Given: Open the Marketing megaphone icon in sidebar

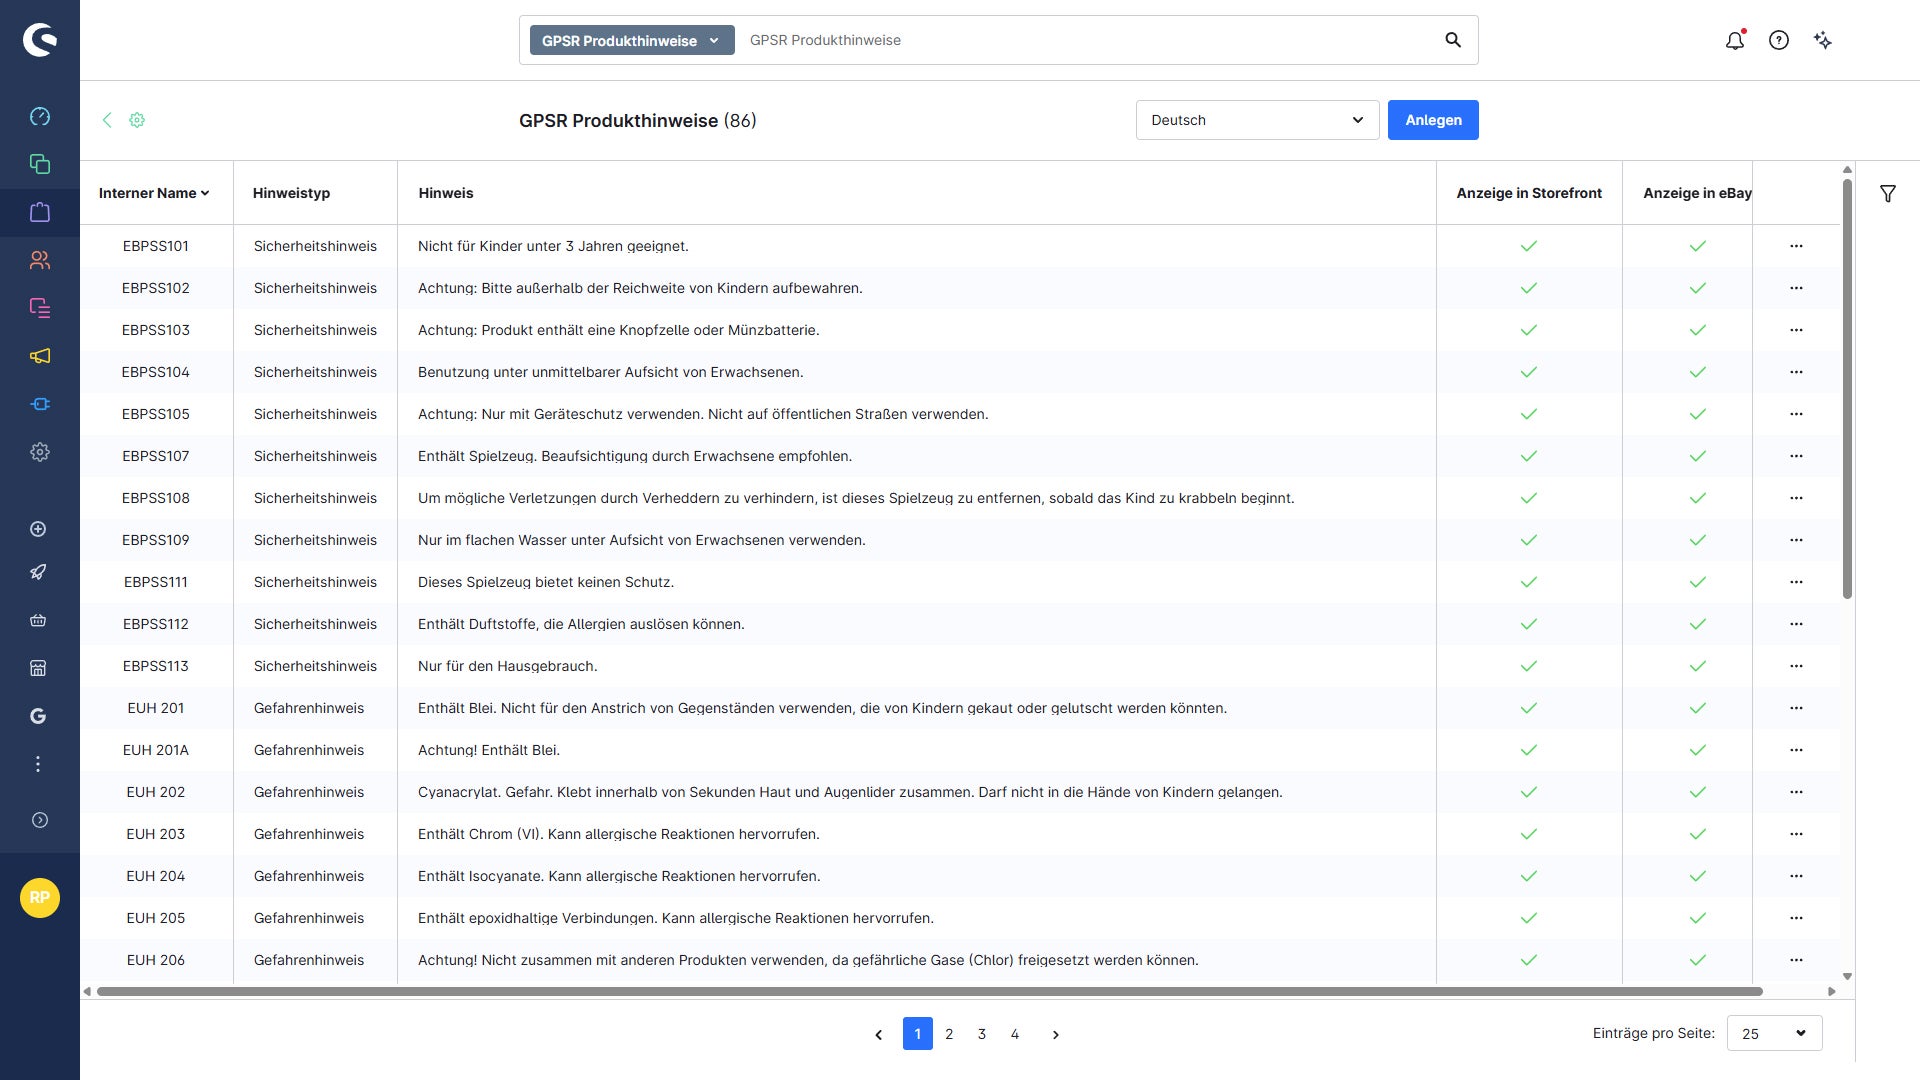Looking at the screenshot, I should (40, 356).
